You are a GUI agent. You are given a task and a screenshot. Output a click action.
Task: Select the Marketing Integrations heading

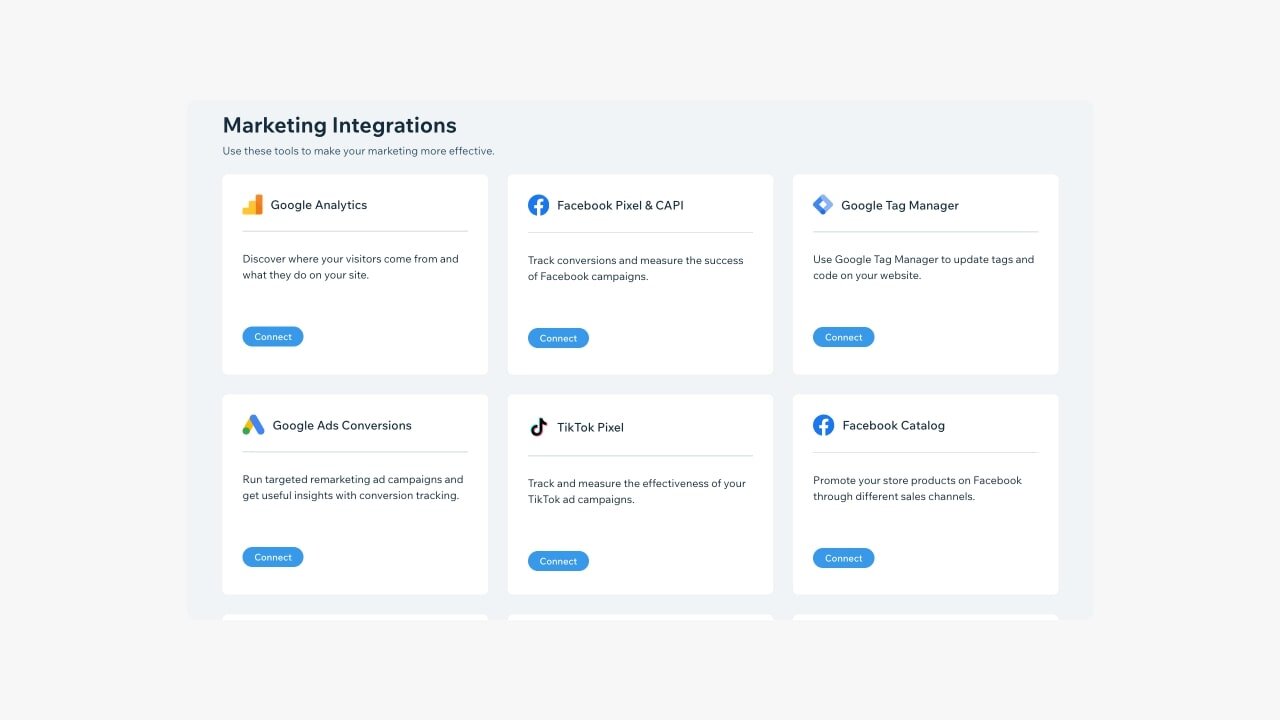click(x=339, y=125)
